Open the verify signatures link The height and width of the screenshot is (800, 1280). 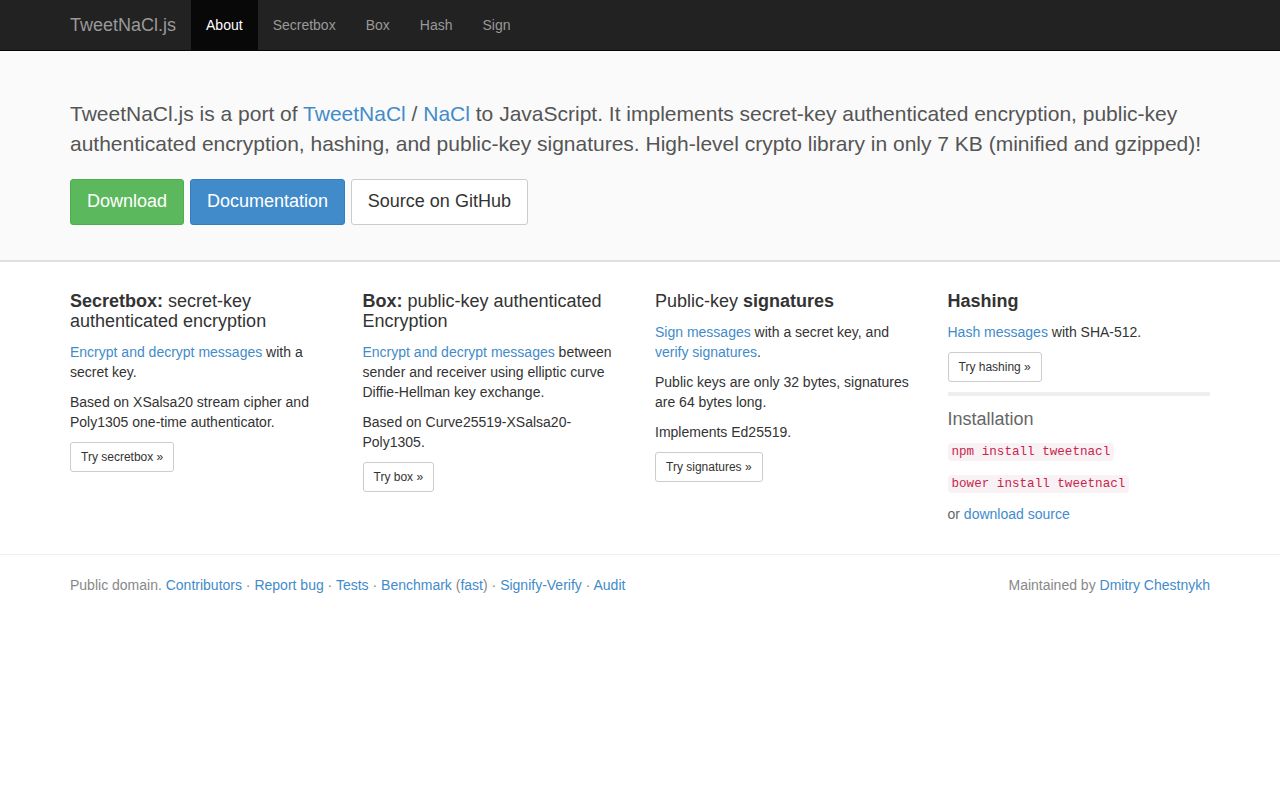pyautogui.click(x=706, y=352)
